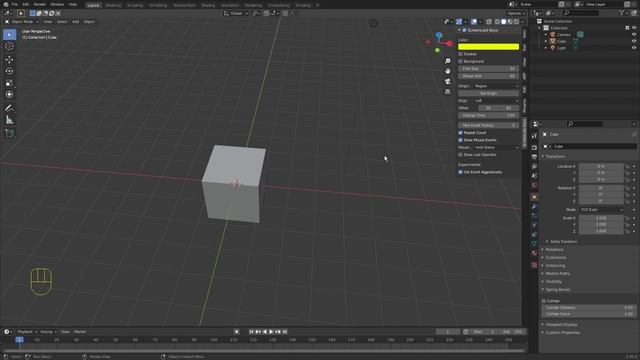Open the timeline Playback menu

coord(27,332)
